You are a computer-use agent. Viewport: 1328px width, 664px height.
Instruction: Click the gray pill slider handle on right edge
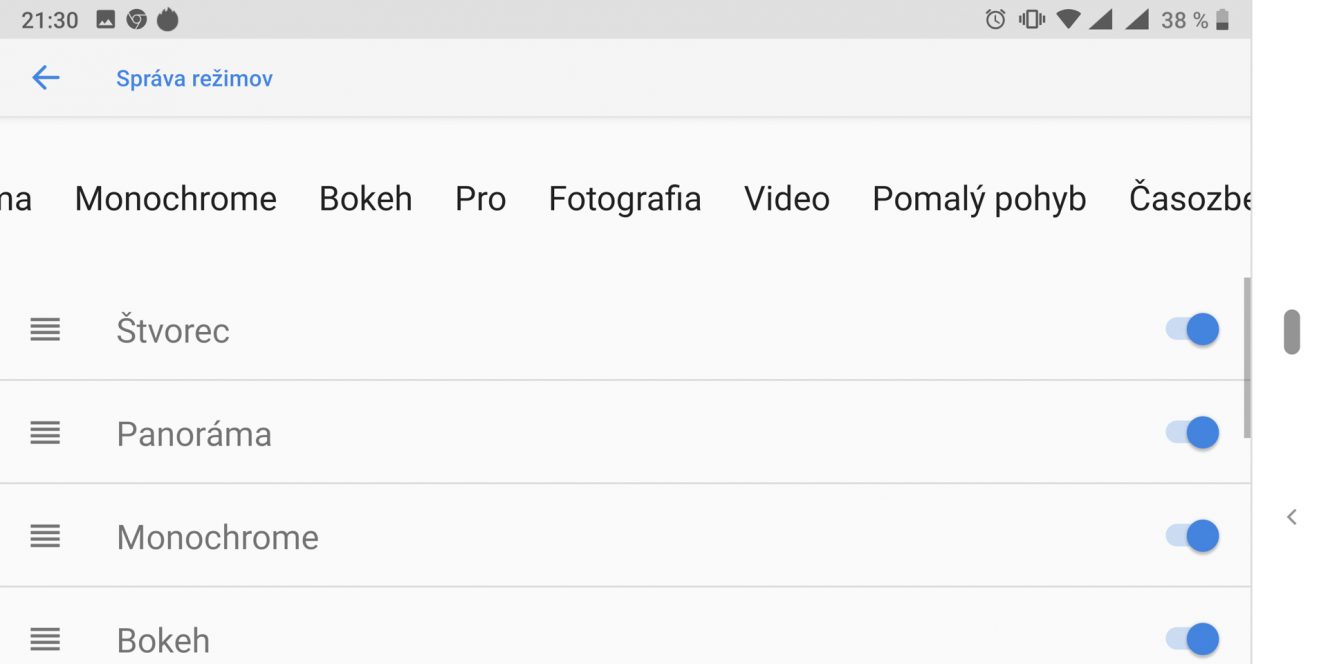point(1292,332)
